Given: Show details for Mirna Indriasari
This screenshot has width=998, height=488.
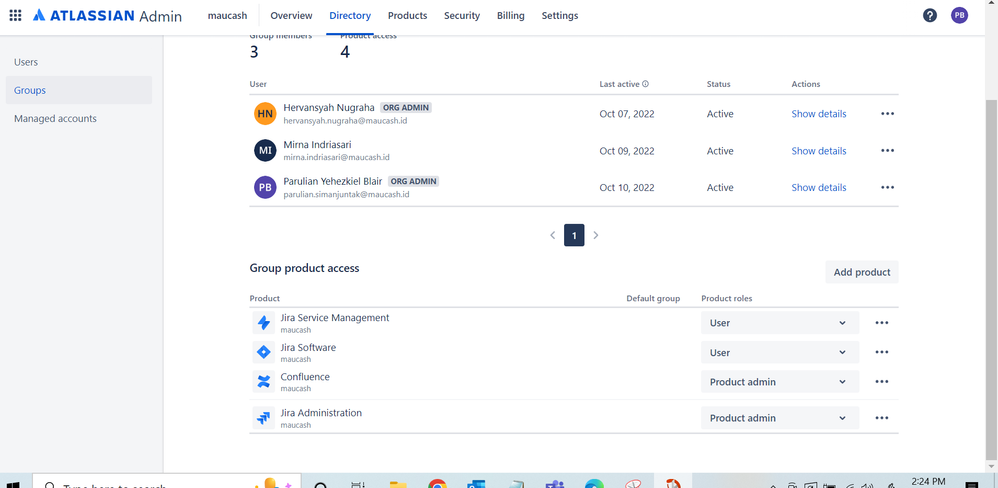Looking at the screenshot, I should 819,151.
